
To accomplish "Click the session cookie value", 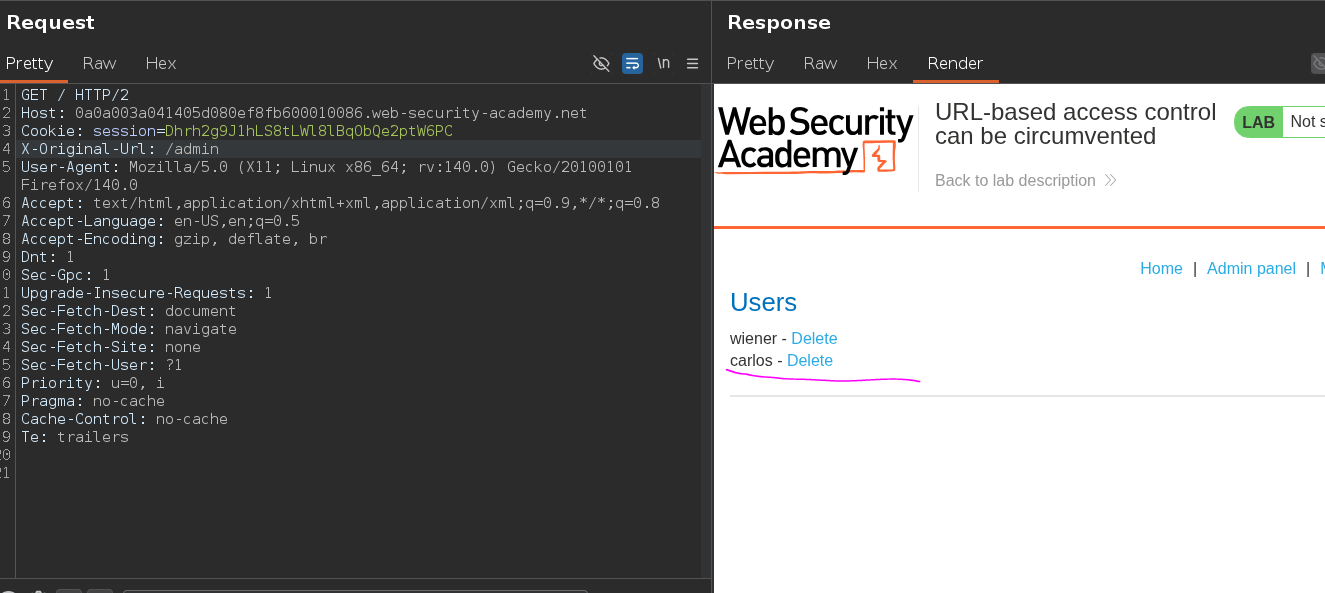I will 309,131.
